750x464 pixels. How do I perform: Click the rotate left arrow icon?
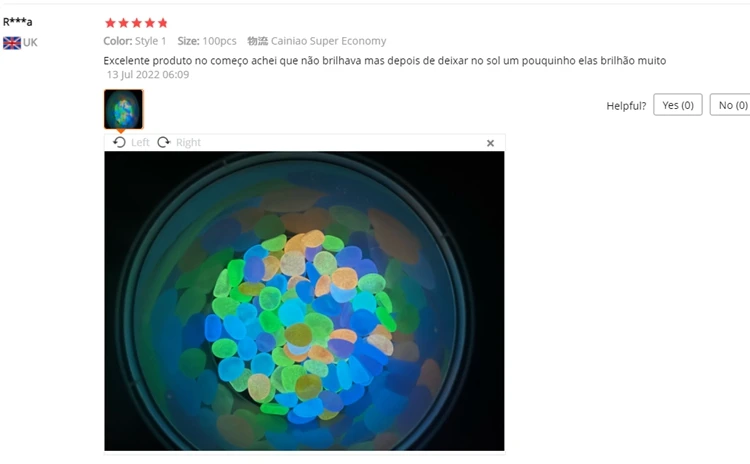tap(120, 143)
